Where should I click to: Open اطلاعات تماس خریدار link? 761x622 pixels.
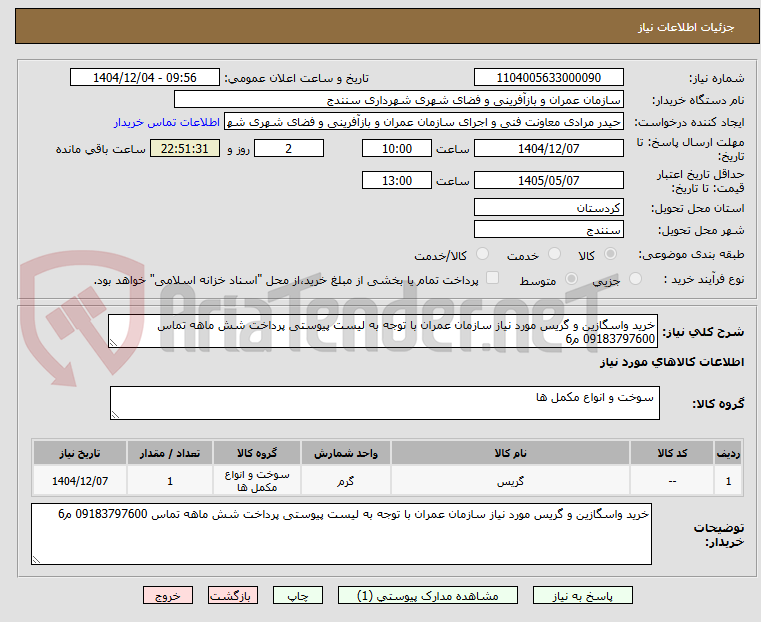tap(166, 122)
